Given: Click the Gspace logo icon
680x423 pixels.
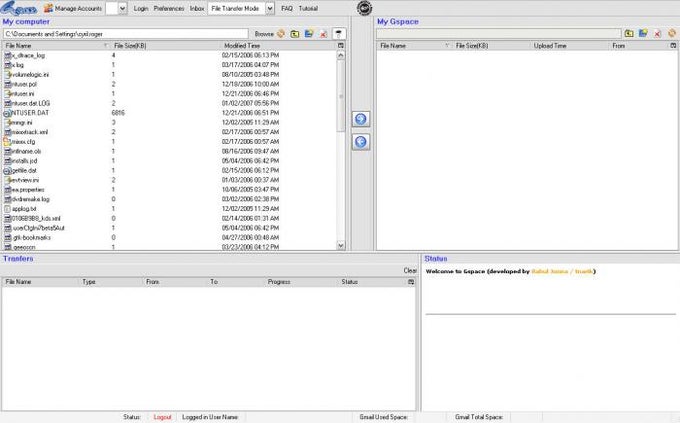Looking at the screenshot, I should point(18,8).
